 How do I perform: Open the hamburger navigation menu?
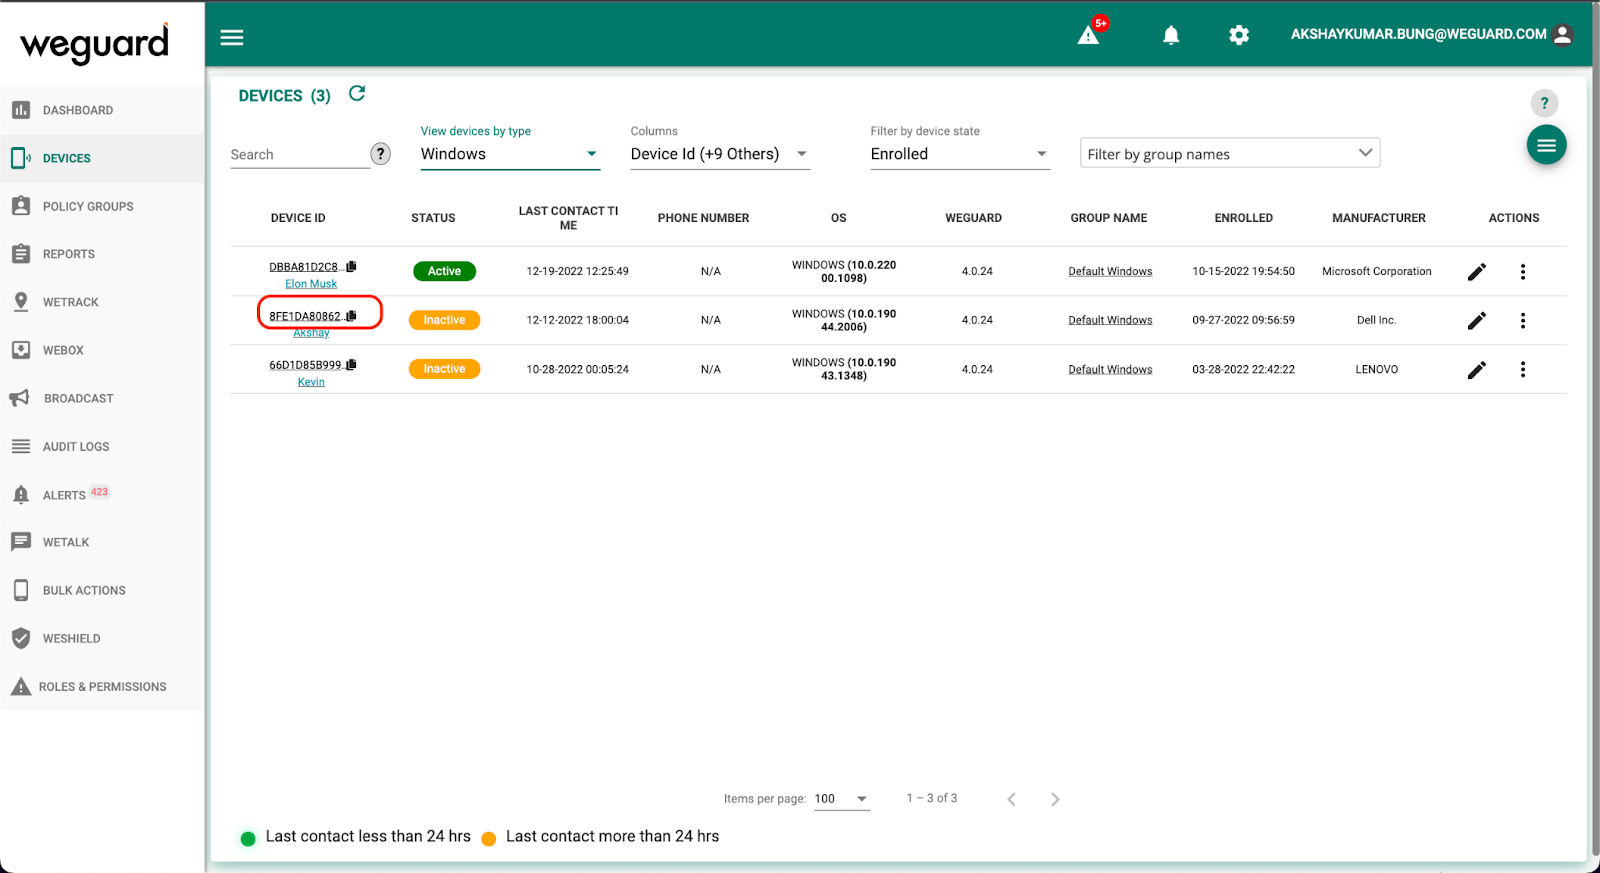click(232, 37)
